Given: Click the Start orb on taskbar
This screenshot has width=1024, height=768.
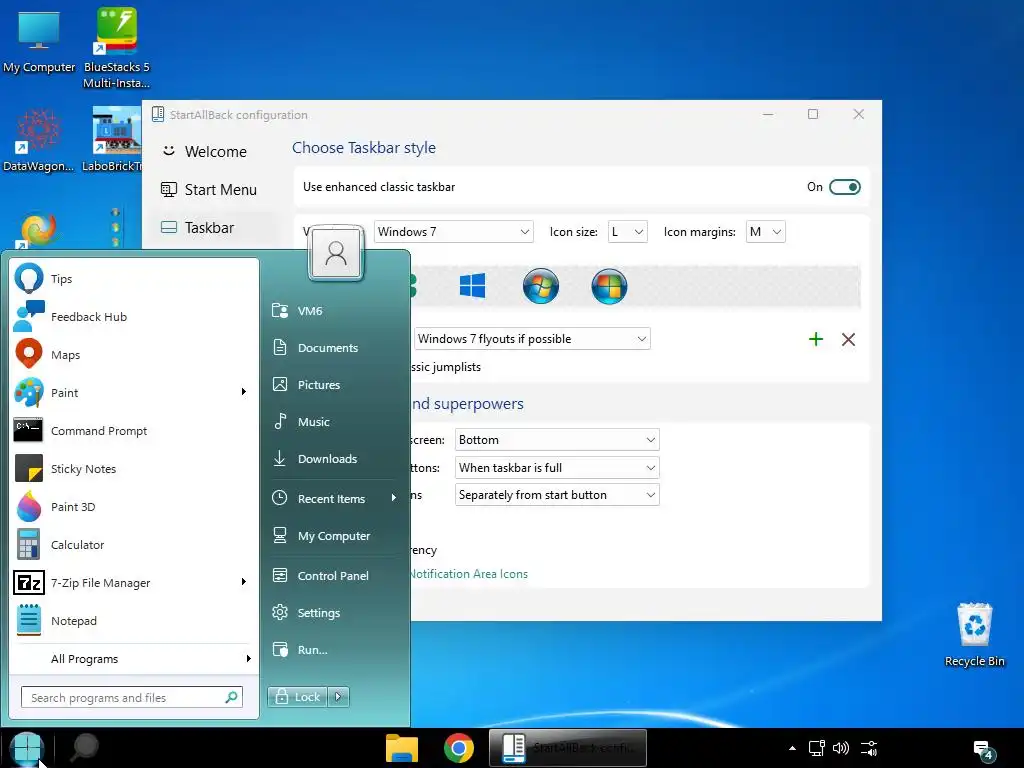Looking at the screenshot, I should click(27, 748).
